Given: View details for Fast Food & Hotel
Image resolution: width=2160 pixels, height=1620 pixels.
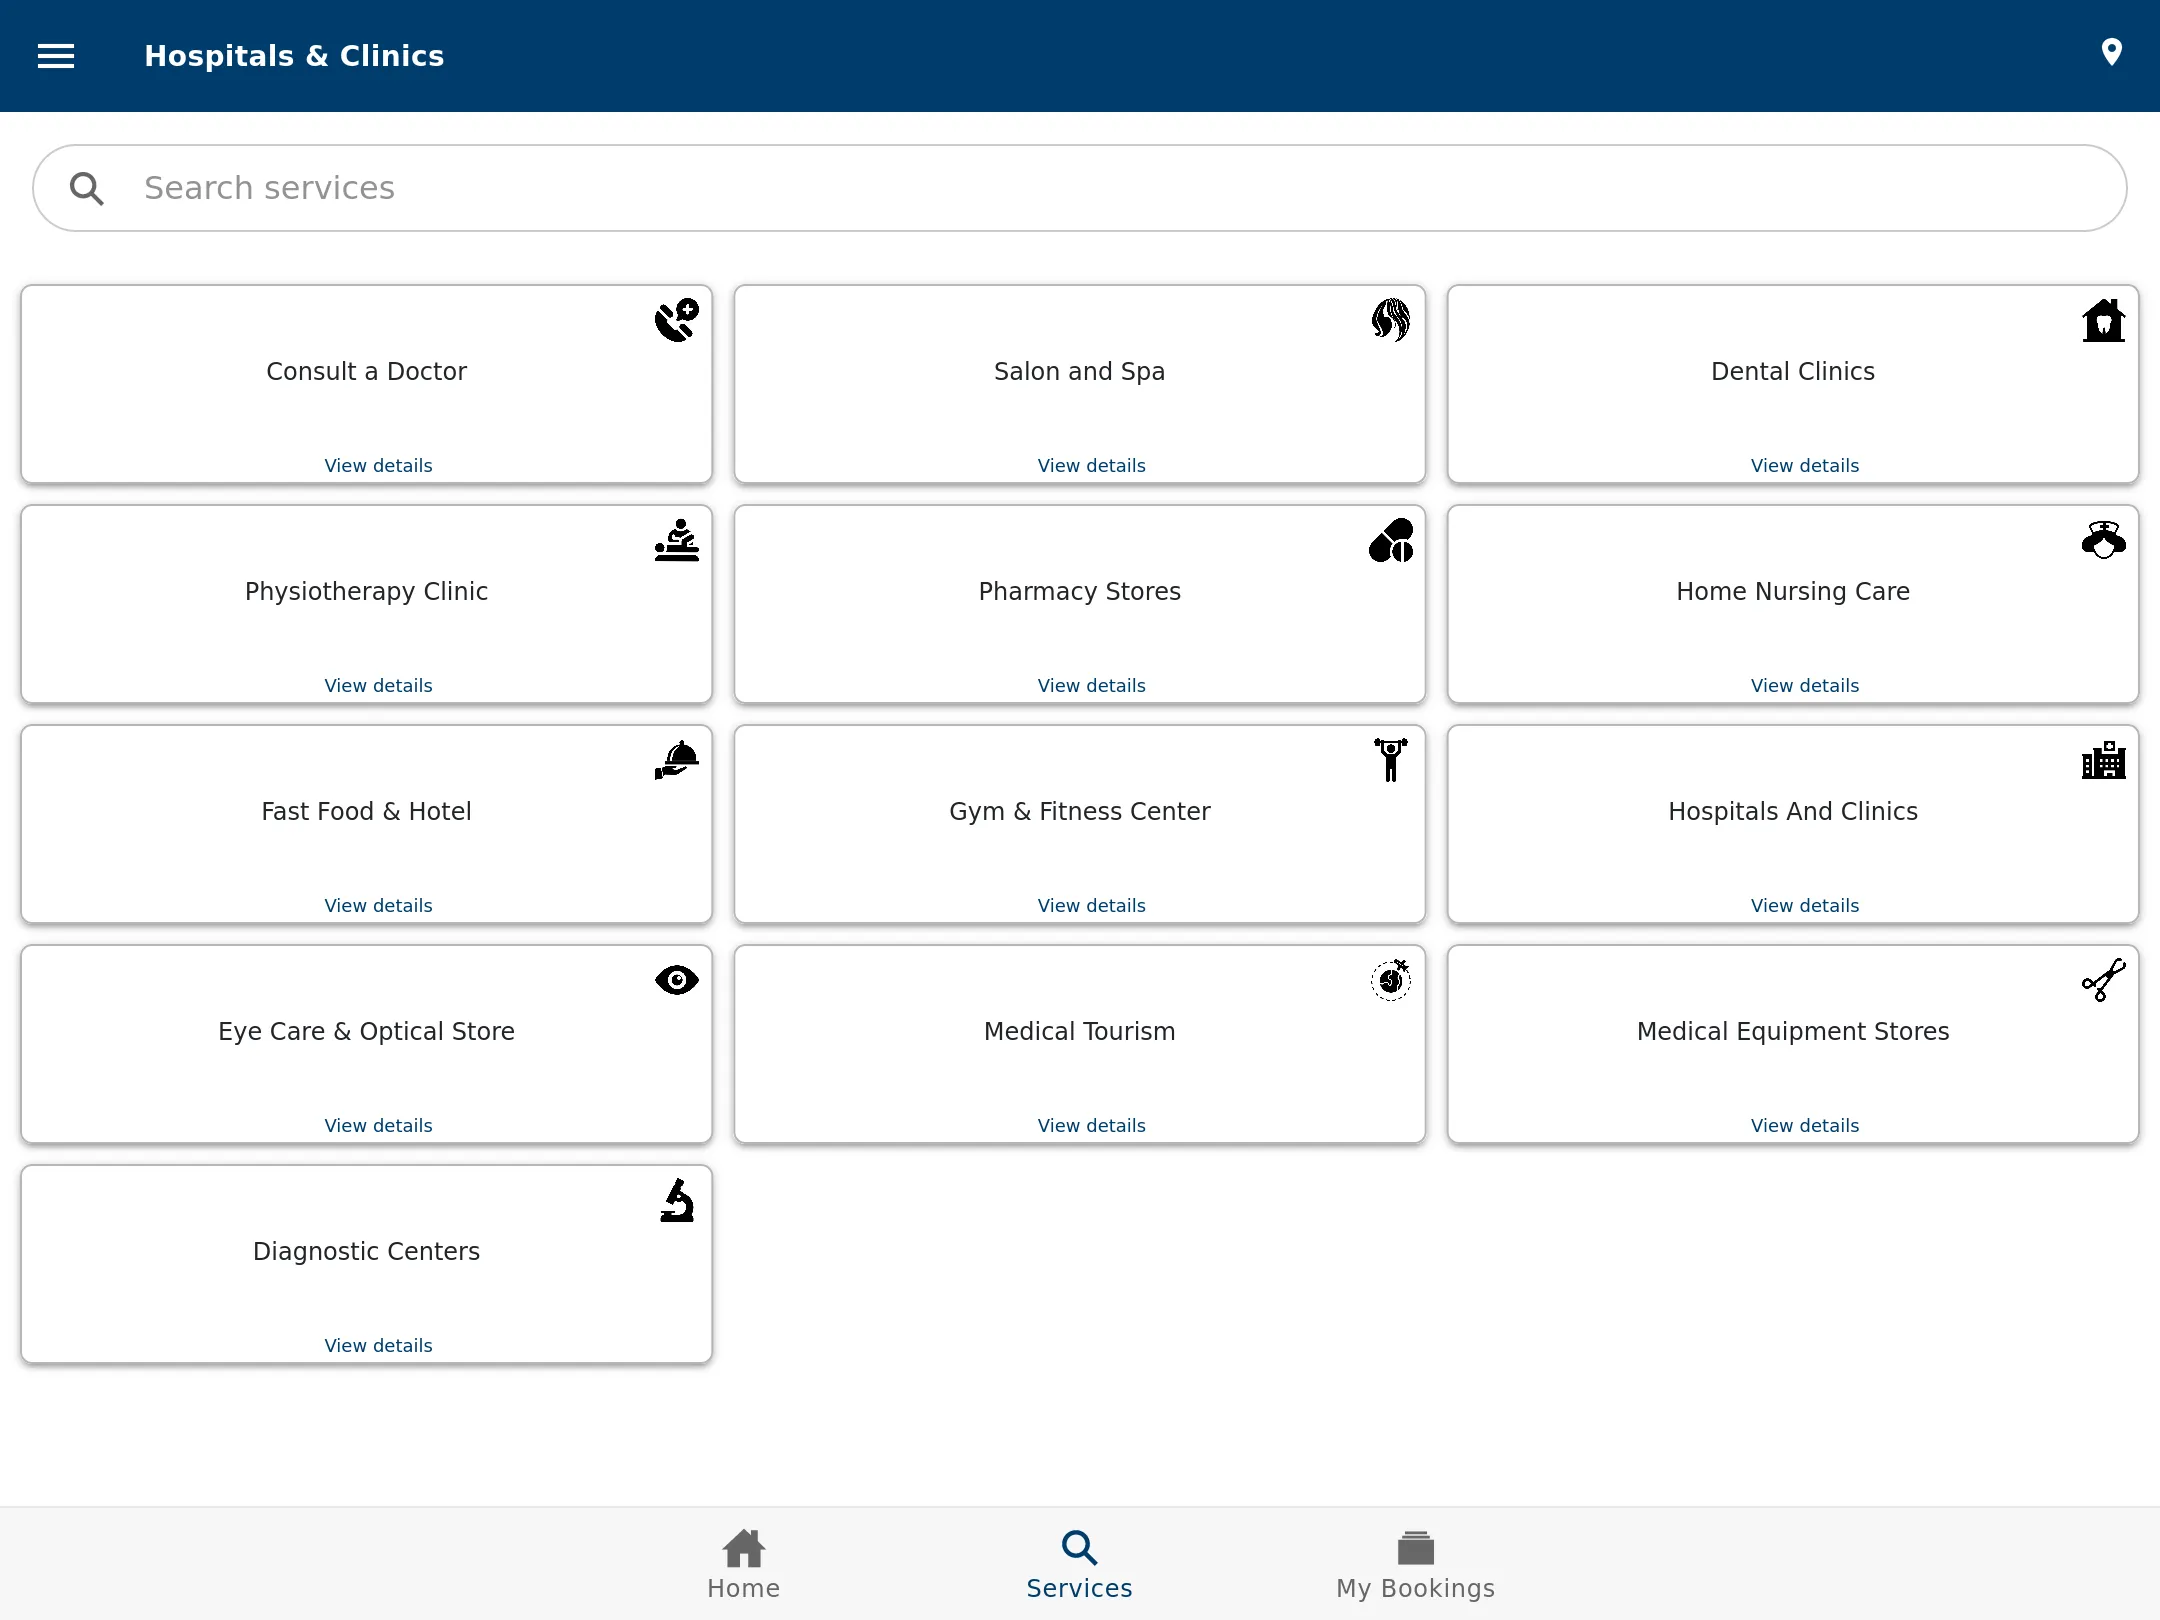Looking at the screenshot, I should [378, 906].
